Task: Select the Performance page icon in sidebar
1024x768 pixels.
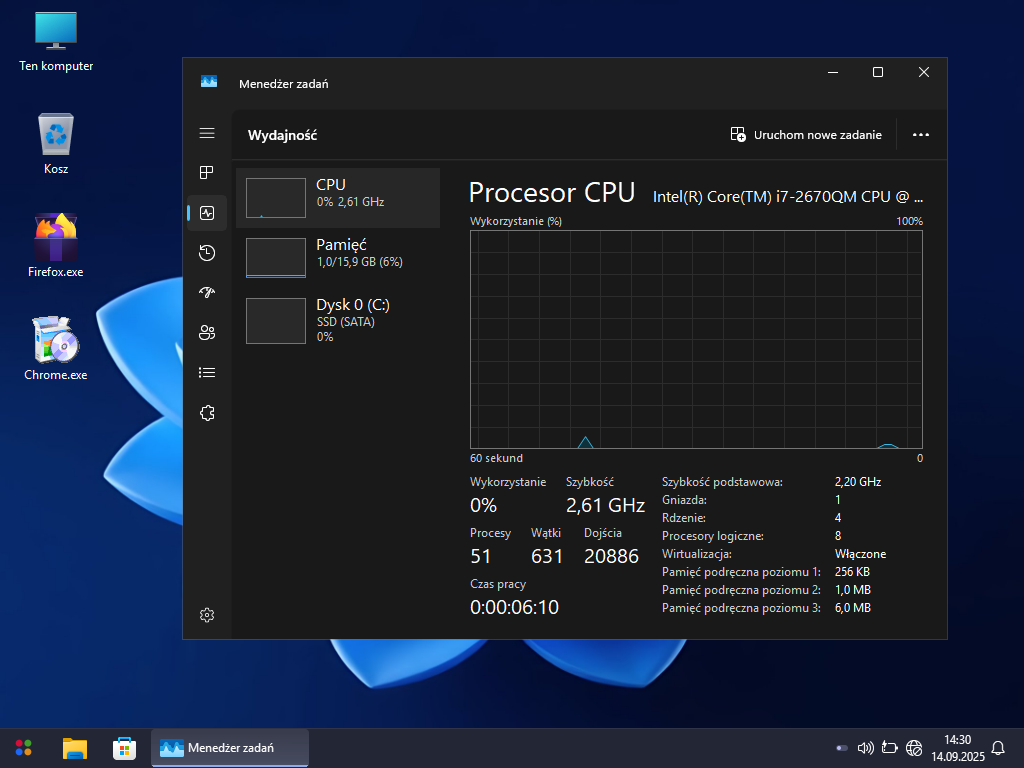Action: click(x=207, y=213)
